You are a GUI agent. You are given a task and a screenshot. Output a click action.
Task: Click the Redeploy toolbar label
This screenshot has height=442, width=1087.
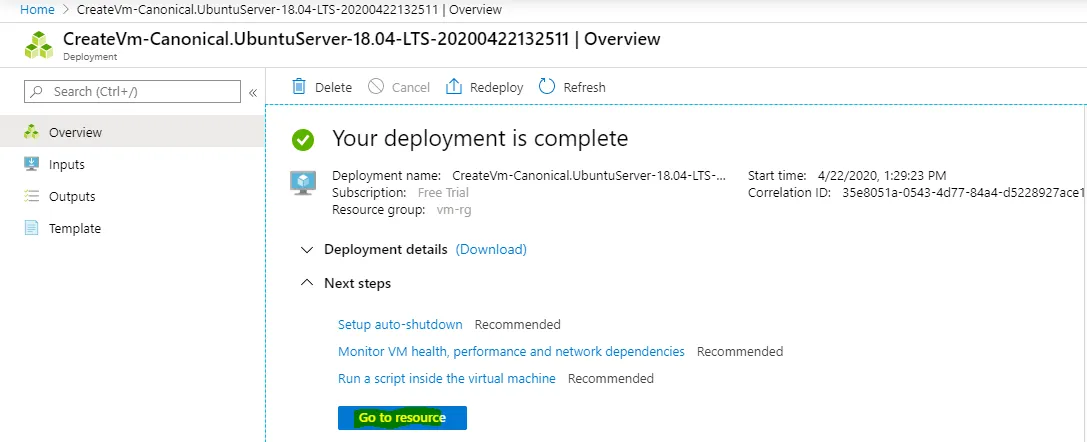pos(496,87)
